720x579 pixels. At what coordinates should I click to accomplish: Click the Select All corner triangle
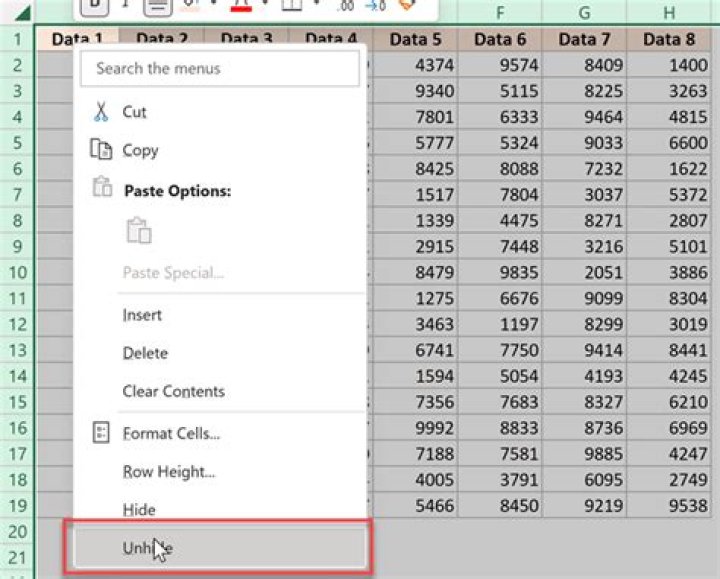22,12
